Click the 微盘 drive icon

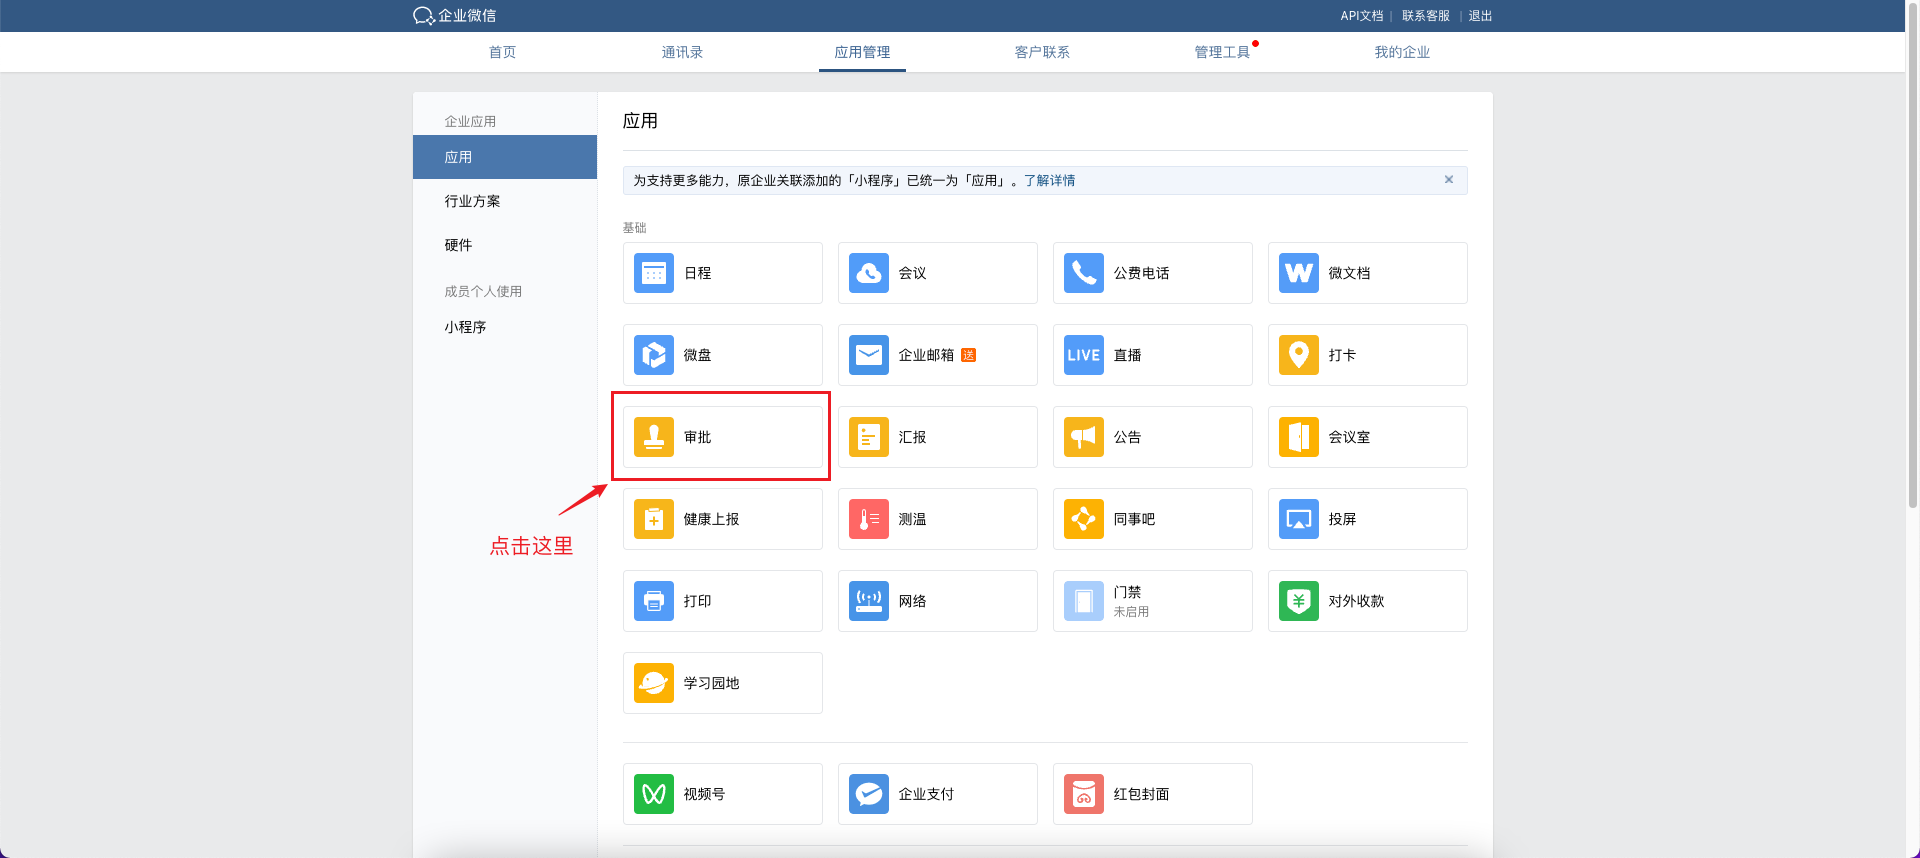pos(654,355)
